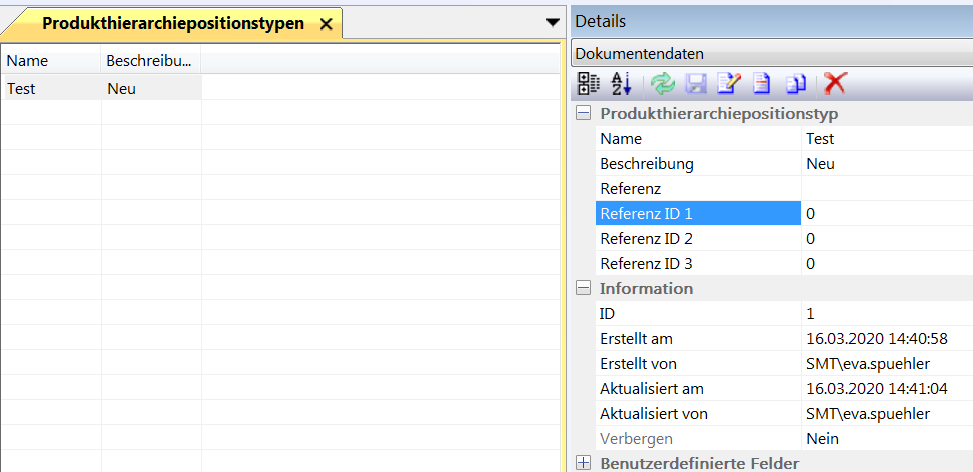Expand the Benutzerdefinierte Felder section

pyautogui.click(x=584, y=463)
